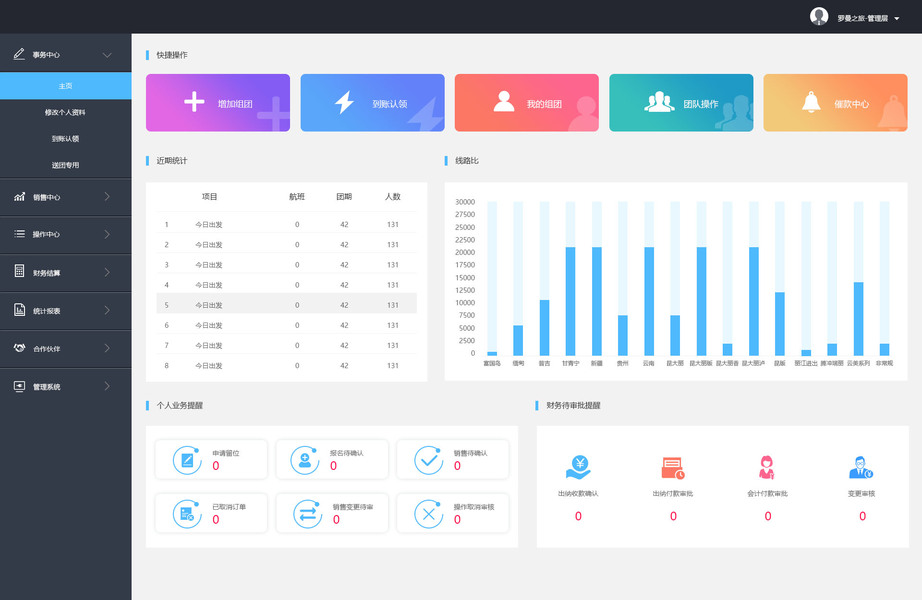
Task: Expand the 合作伙伴 chevron
Action: click(x=107, y=348)
